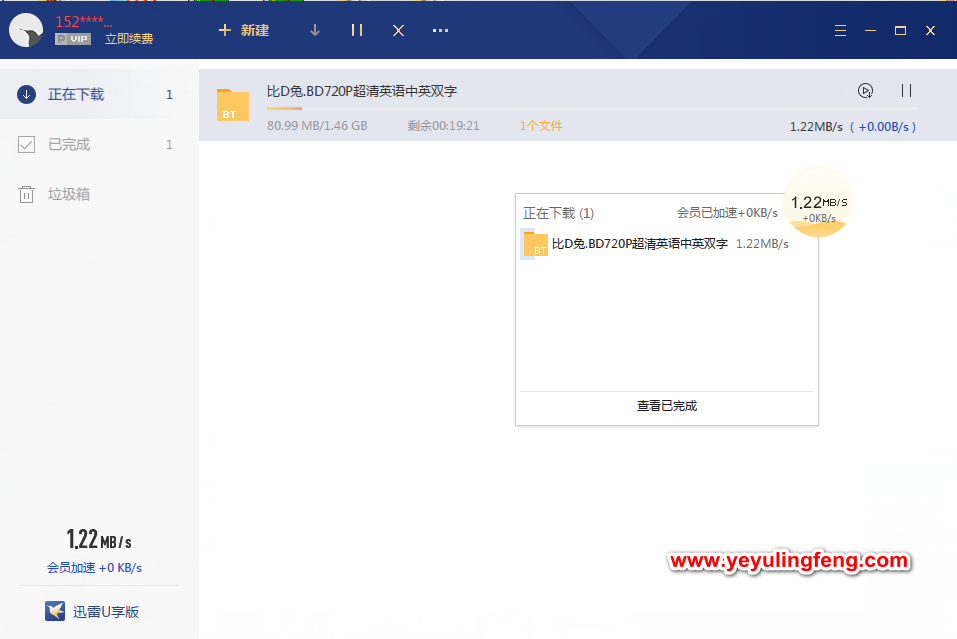Click the task speed 1.22MB/s in the row
Image resolution: width=957 pixels, height=639 pixels.
pos(816,127)
